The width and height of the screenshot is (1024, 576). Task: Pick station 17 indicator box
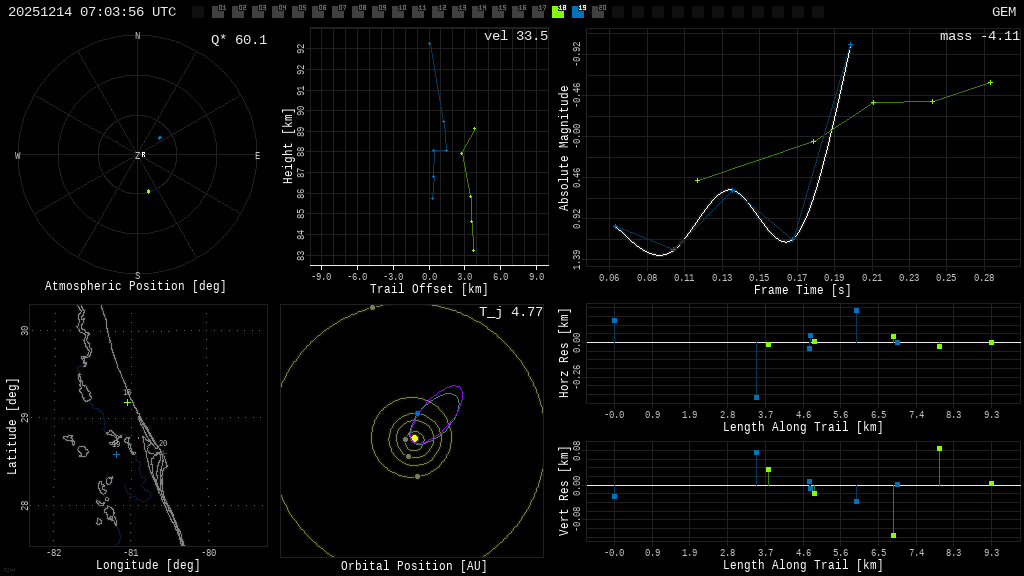[538, 12]
